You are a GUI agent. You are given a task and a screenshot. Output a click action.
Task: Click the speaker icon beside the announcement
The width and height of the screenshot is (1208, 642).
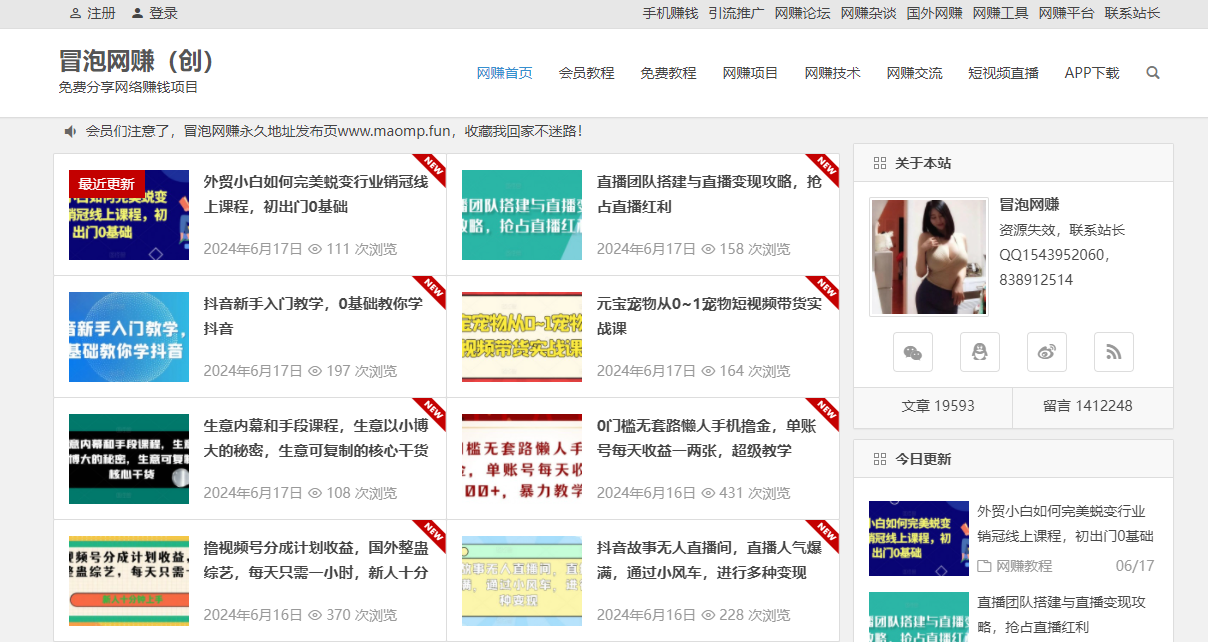click(x=69, y=131)
